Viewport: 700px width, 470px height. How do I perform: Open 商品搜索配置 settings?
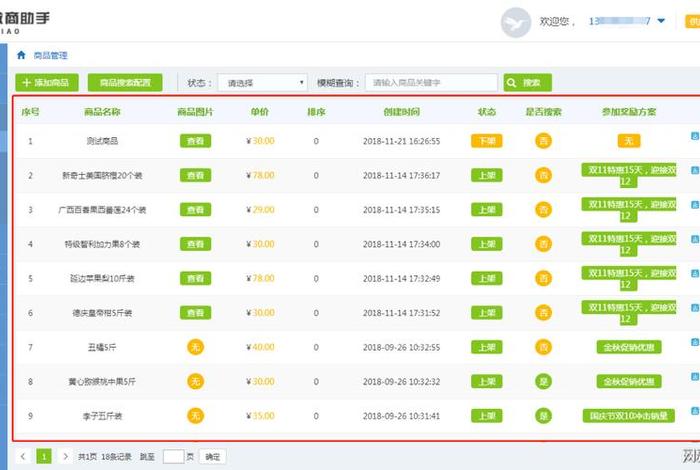pos(125,83)
